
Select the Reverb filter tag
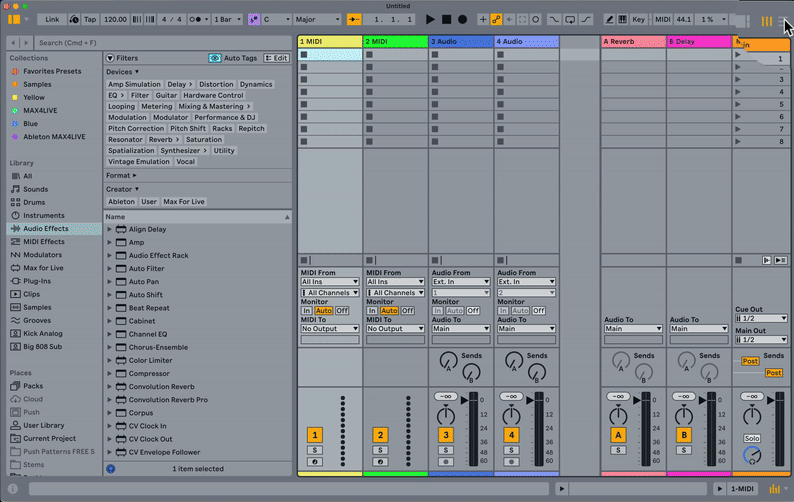point(160,140)
